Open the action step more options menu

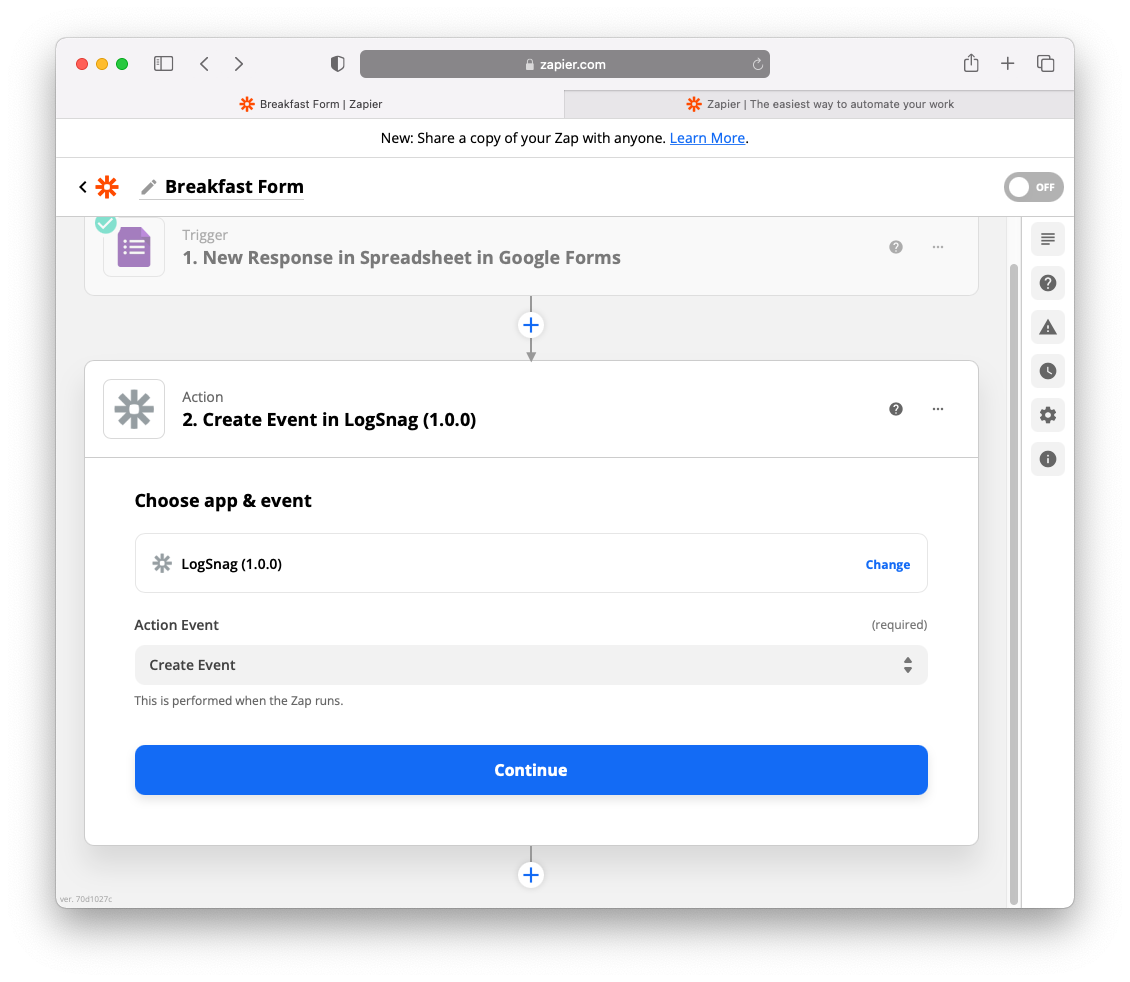click(938, 409)
